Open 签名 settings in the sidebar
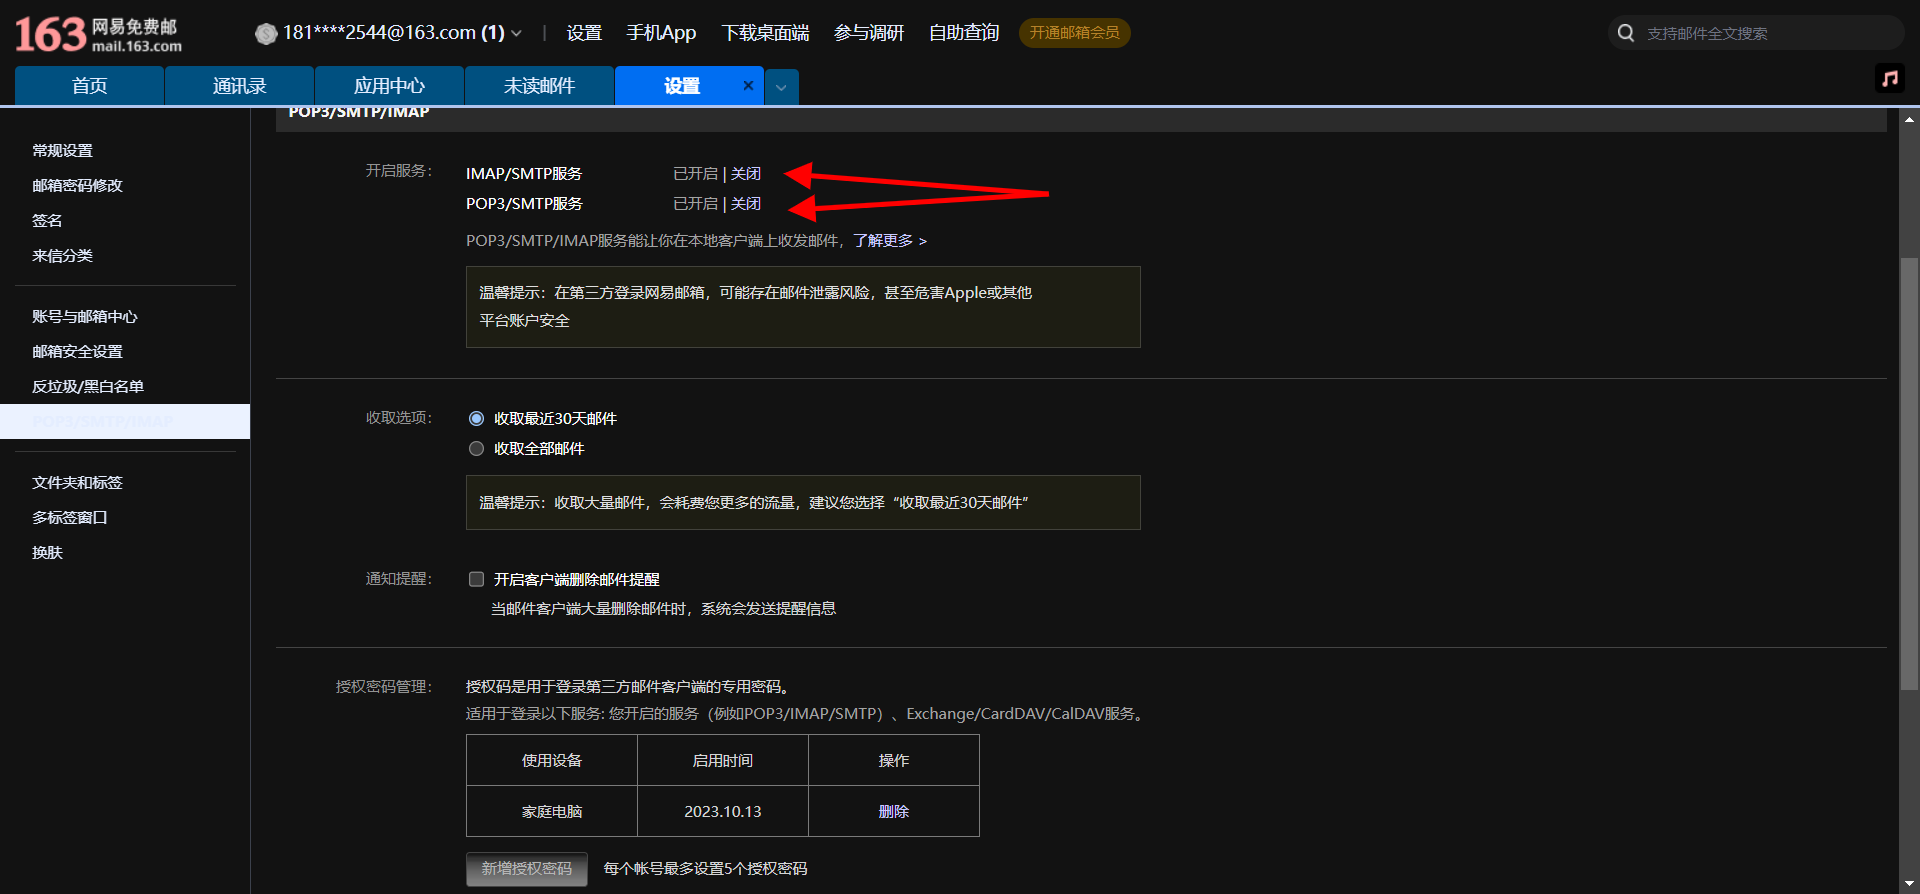This screenshot has width=1920, height=894. (47, 221)
